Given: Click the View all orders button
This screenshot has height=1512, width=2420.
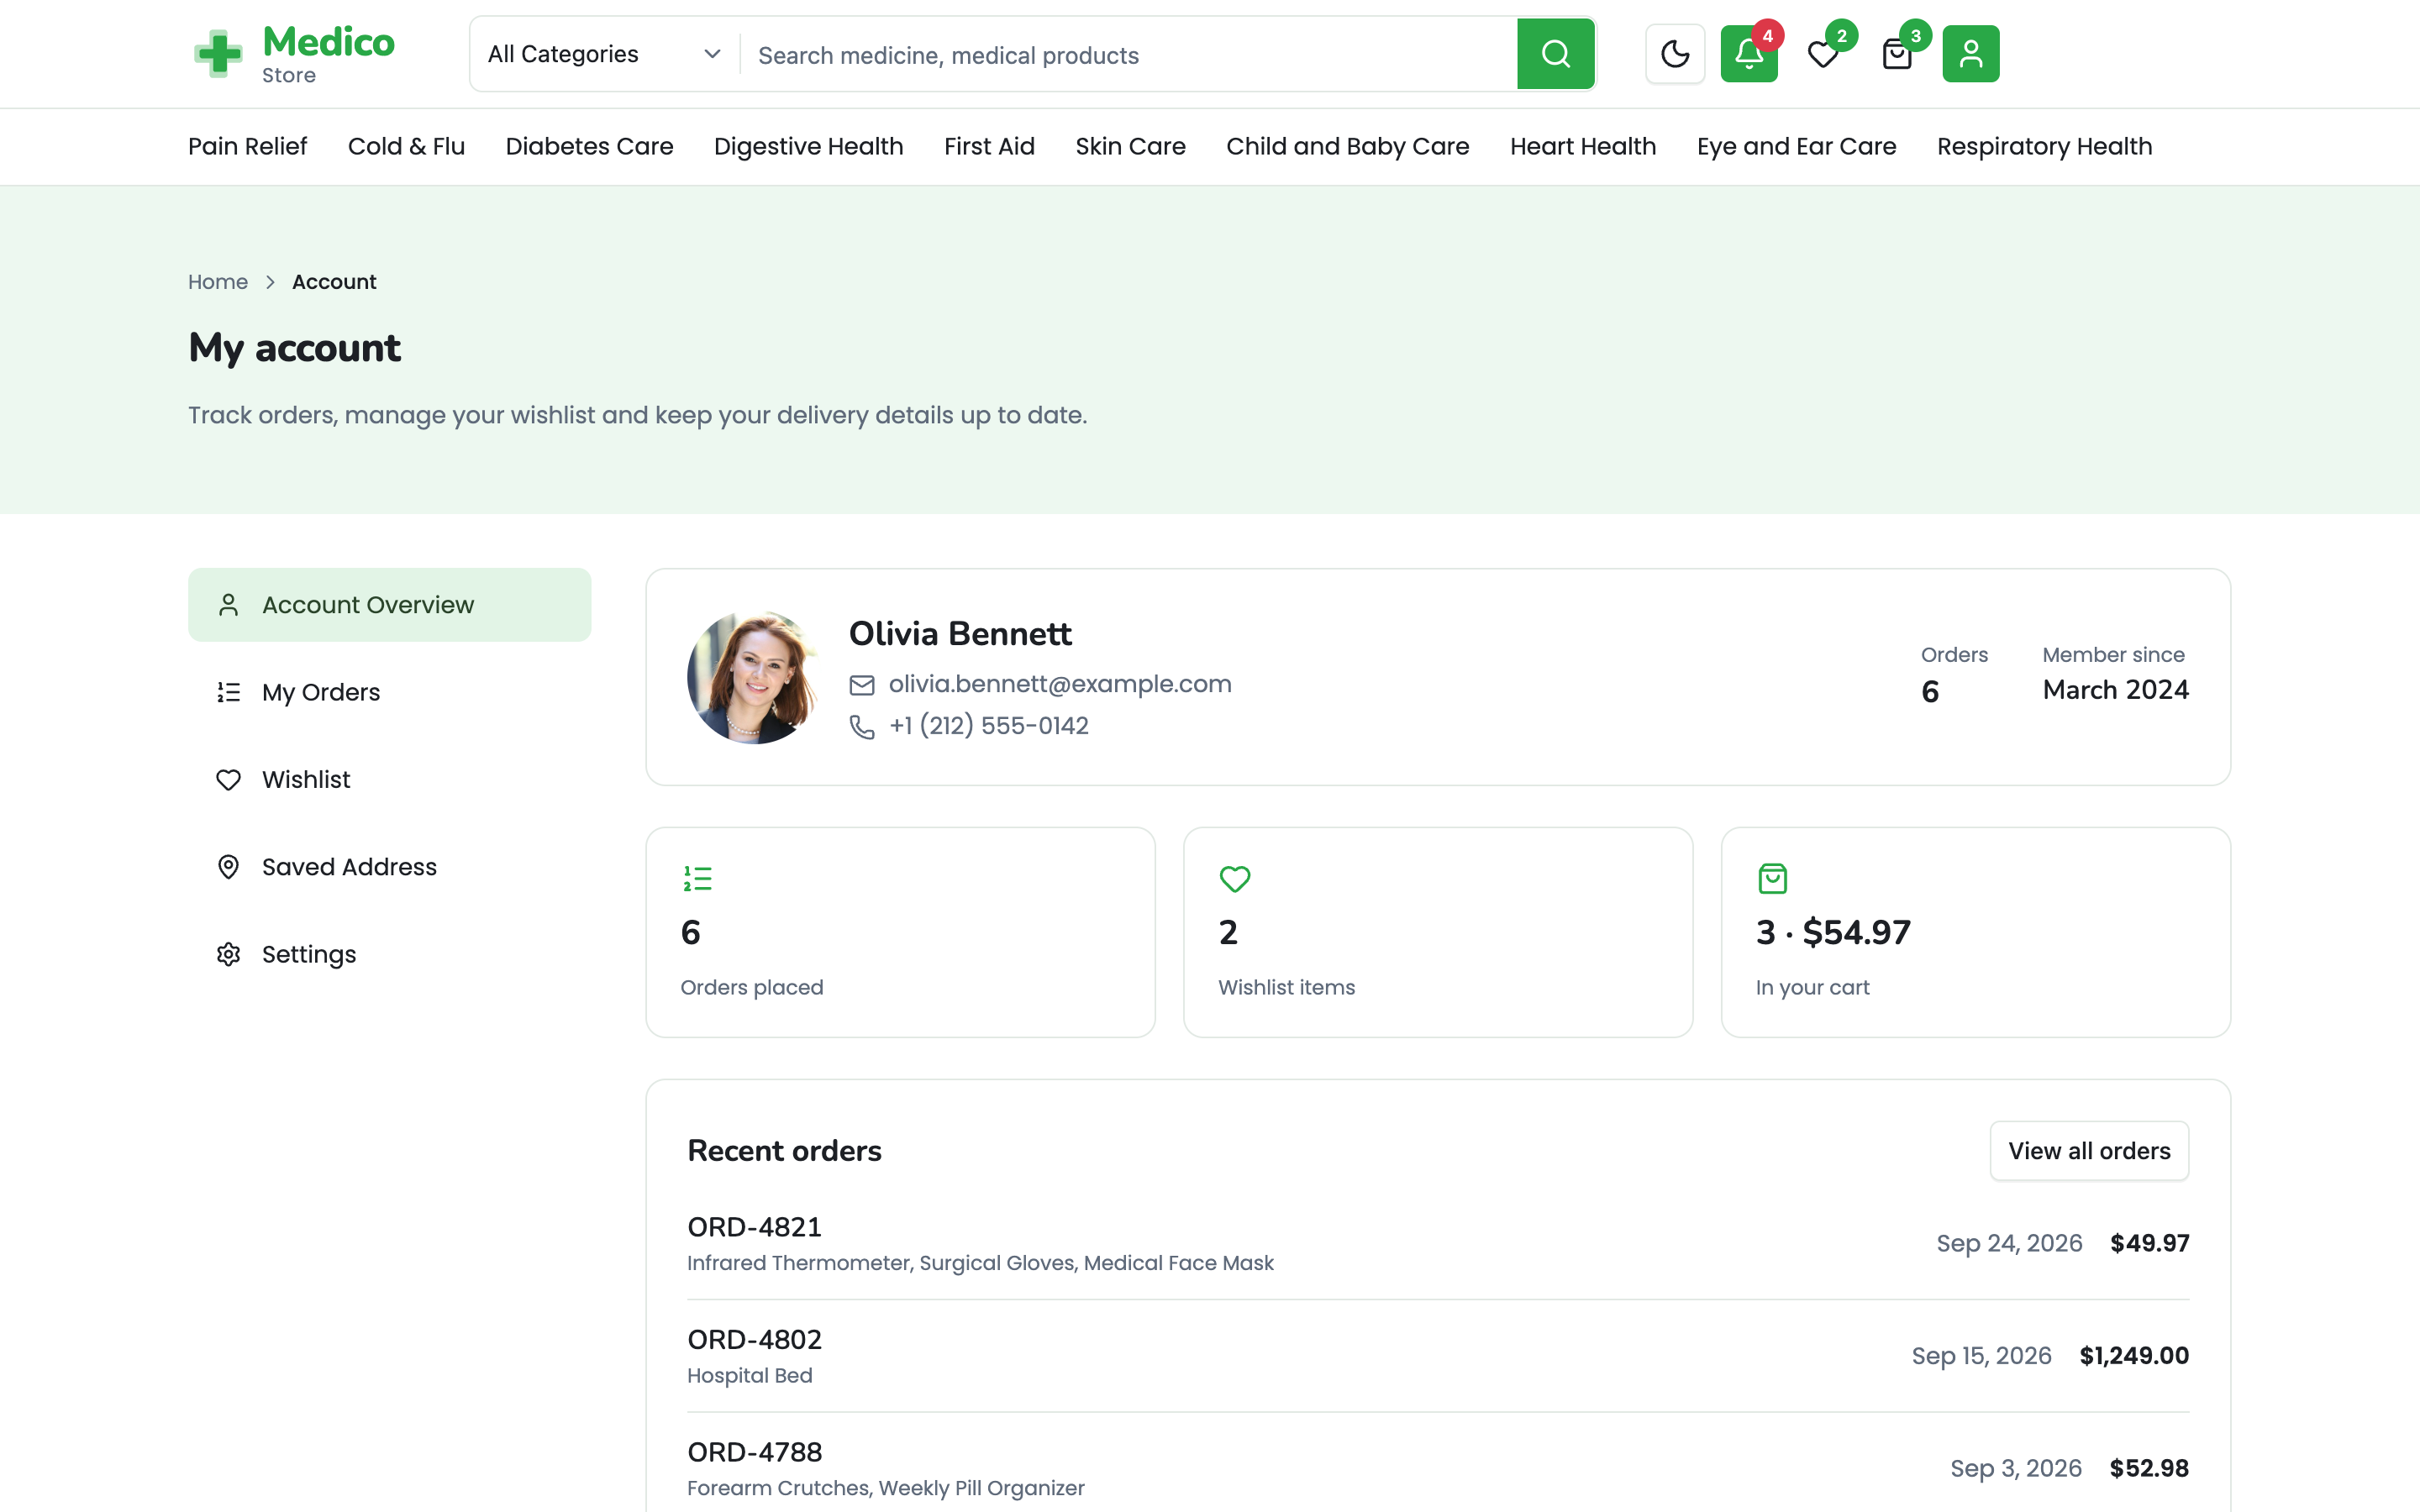Looking at the screenshot, I should (2089, 1151).
